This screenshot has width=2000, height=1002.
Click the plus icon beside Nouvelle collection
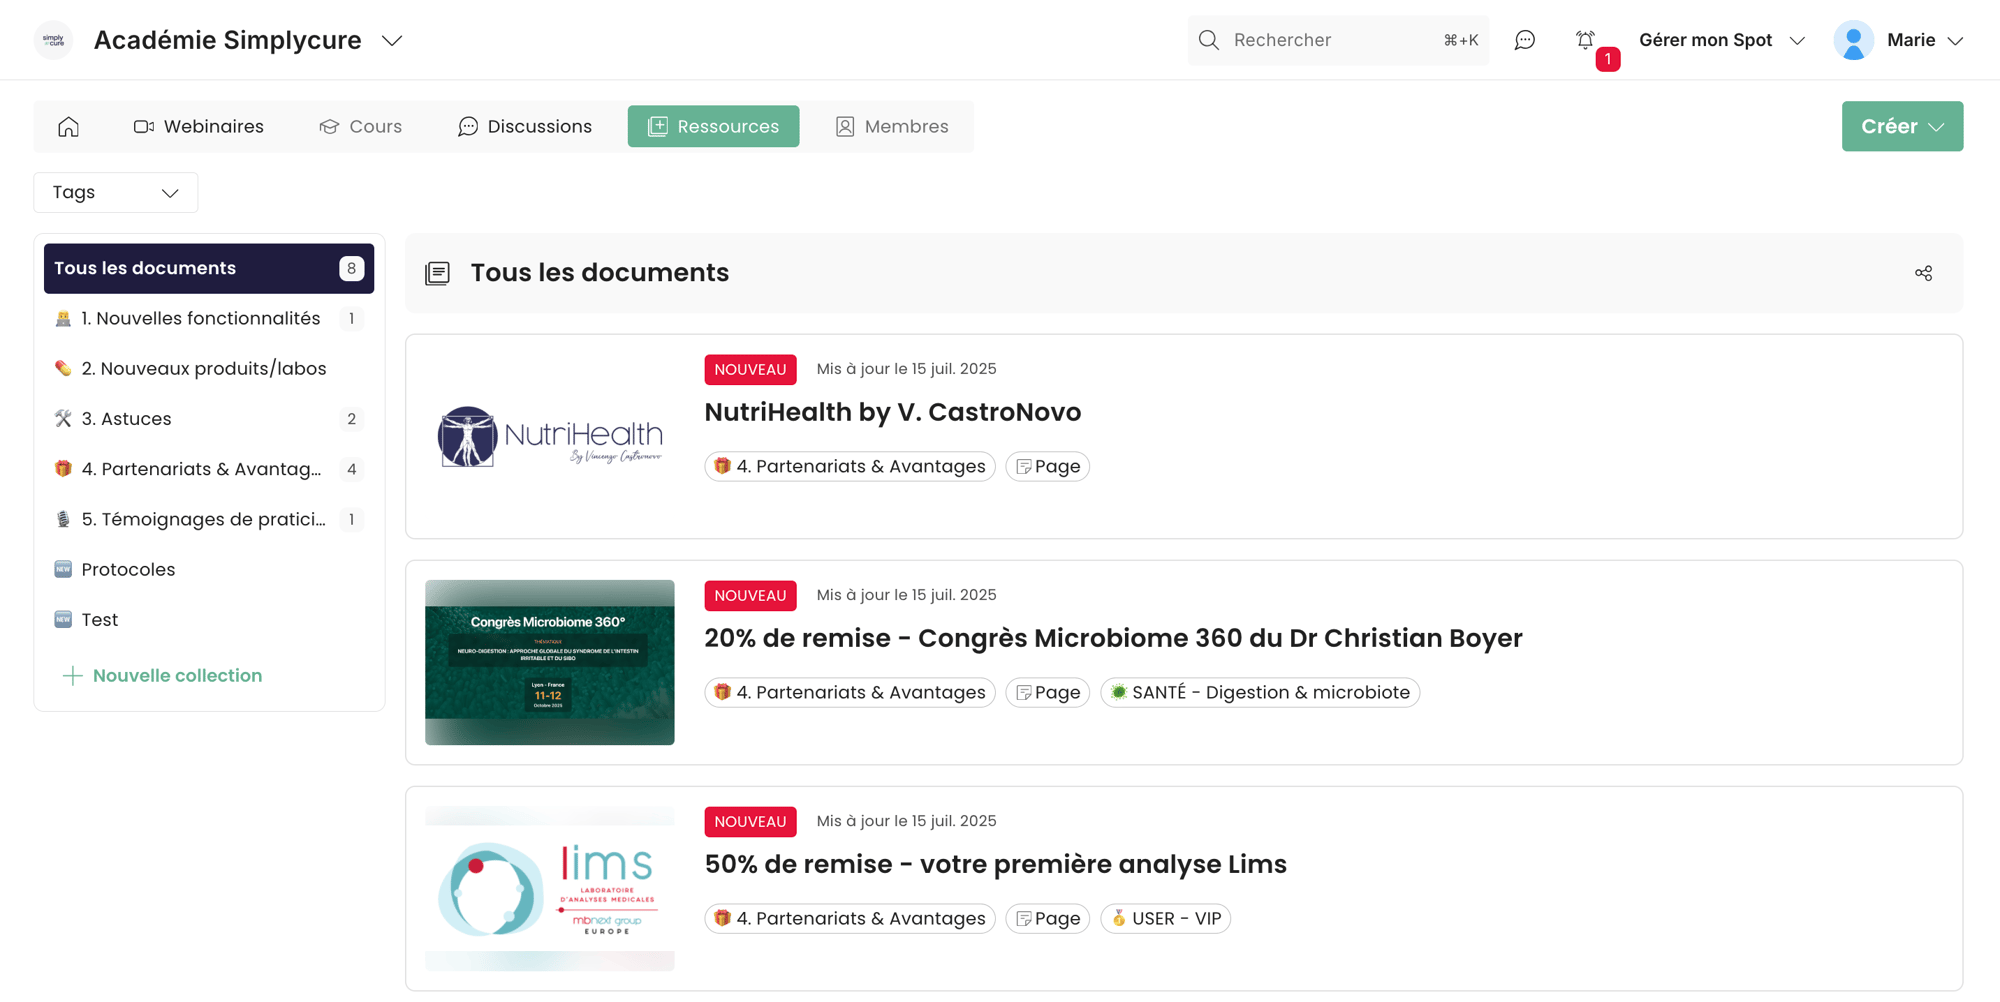[x=72, y=676]
